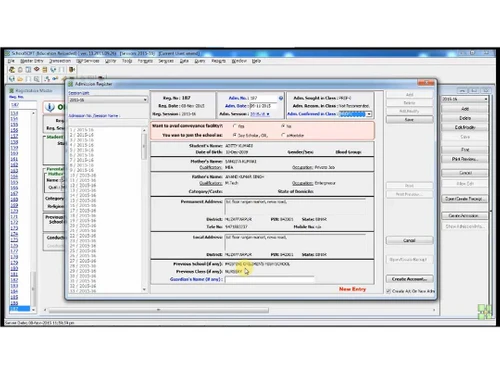Focus the Adm. No. input field

pos(263,98)
